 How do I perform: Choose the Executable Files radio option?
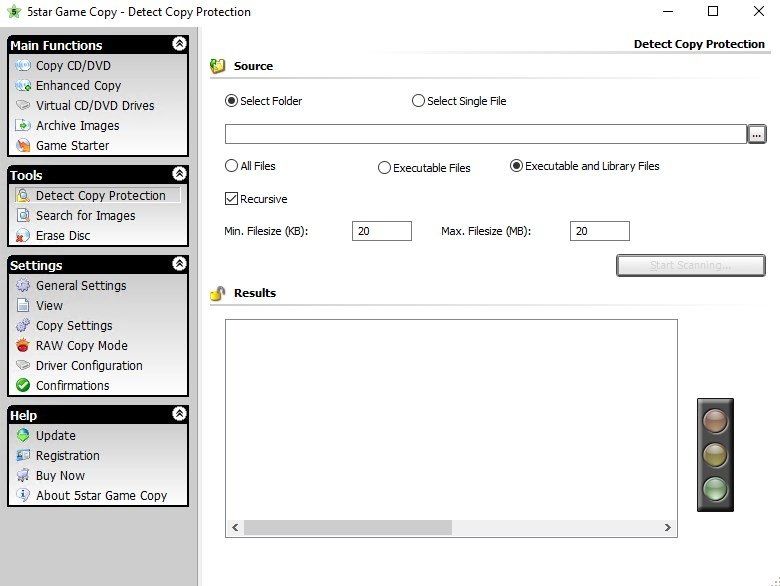point(384,168)
